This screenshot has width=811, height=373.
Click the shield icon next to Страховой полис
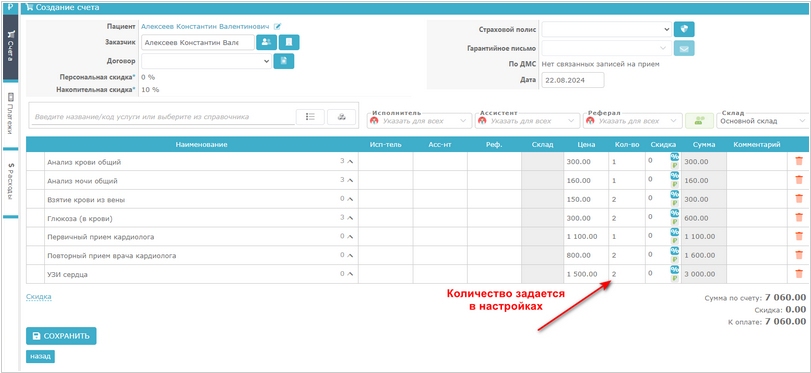[684, 29]
